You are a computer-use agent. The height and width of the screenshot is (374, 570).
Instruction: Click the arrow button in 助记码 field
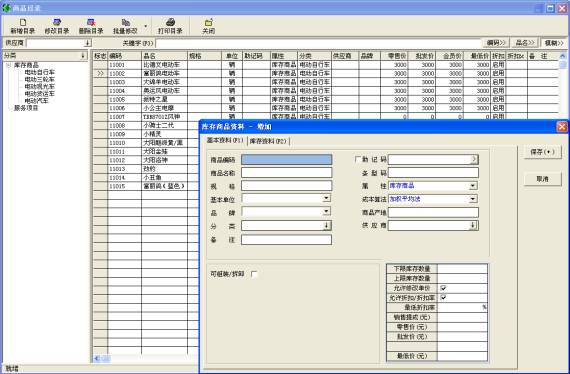click(474, 159)
